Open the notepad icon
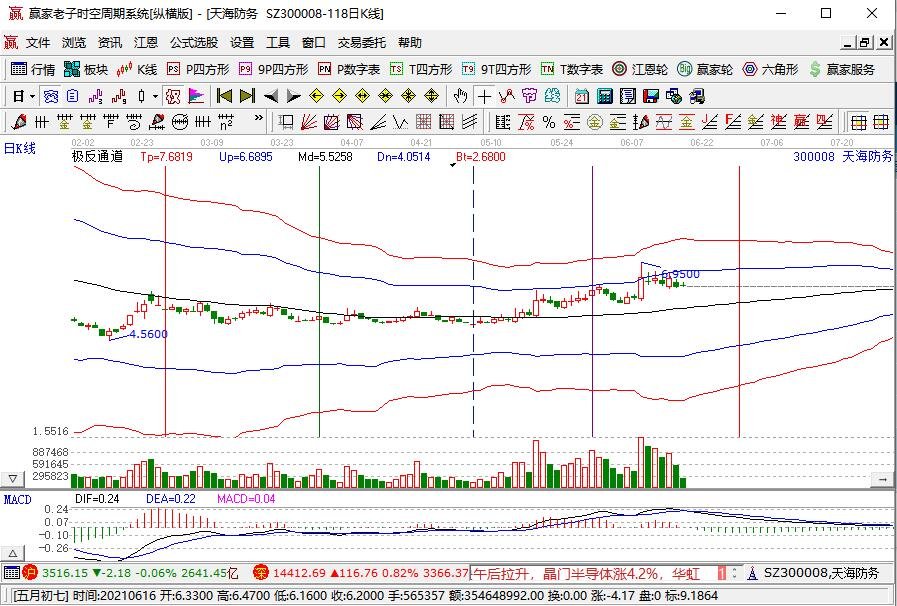Viewport: 897px width, 606px height. point(628,96)
